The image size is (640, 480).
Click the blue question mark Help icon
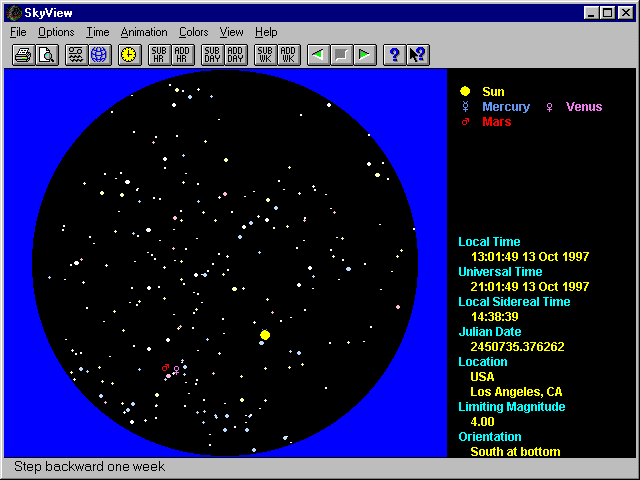point(394,55)
